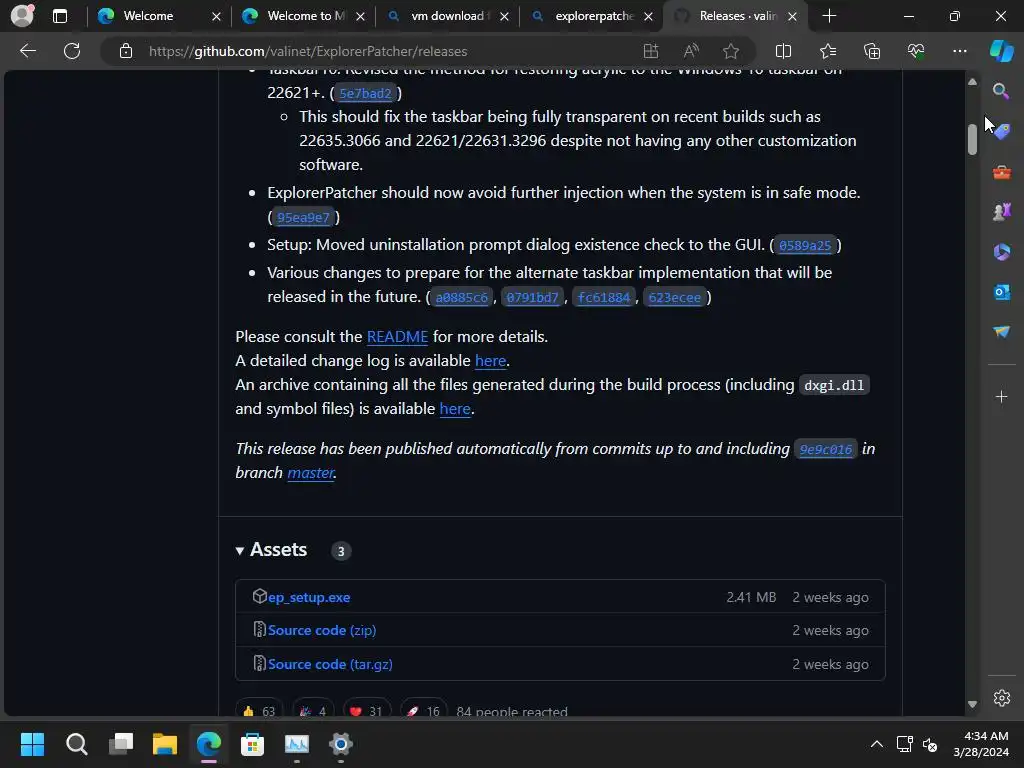The width and height of the screenshot is (1024, 768).
Task: Open the profile avatar menu
Action: (22, 16)
